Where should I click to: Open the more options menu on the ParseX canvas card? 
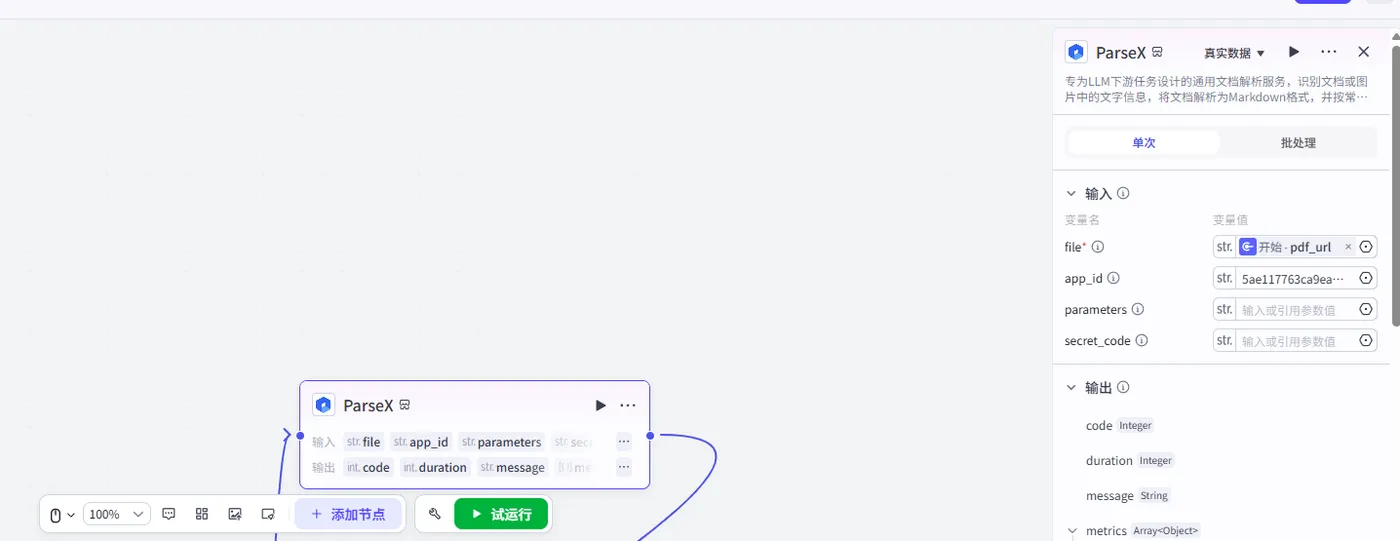click(628, 405)
